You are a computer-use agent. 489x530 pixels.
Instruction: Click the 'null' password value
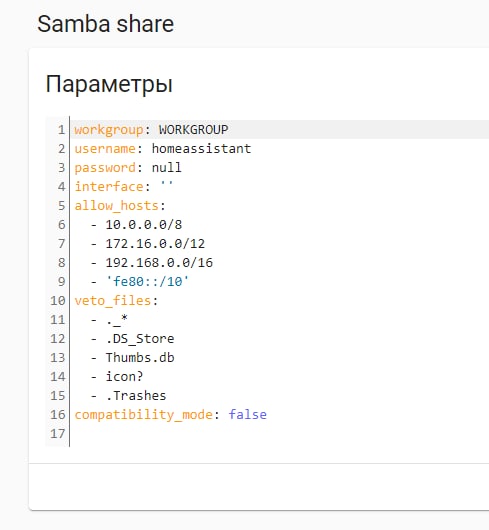[167, 167]
